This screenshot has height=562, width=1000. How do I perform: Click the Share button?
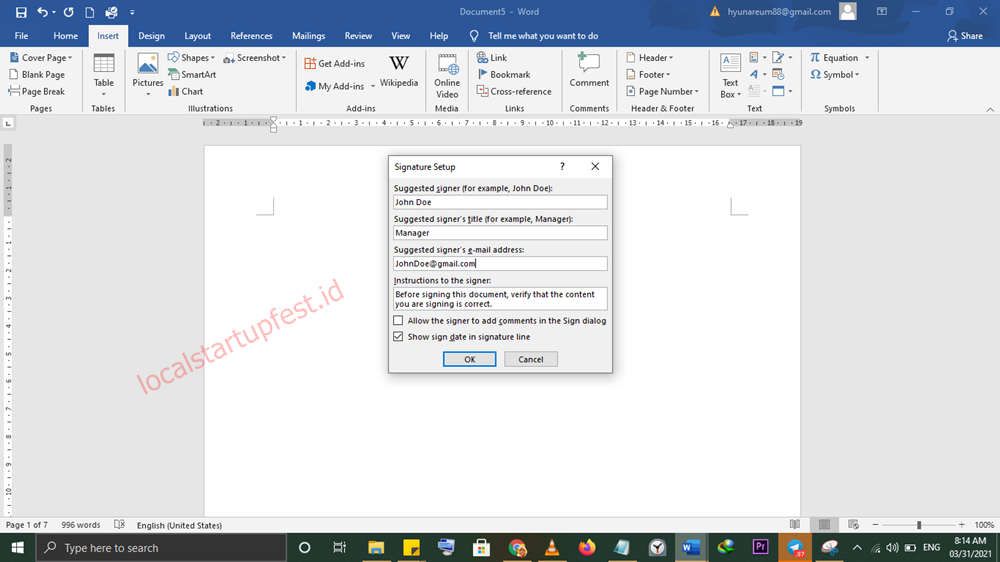[x=965, y=36]
